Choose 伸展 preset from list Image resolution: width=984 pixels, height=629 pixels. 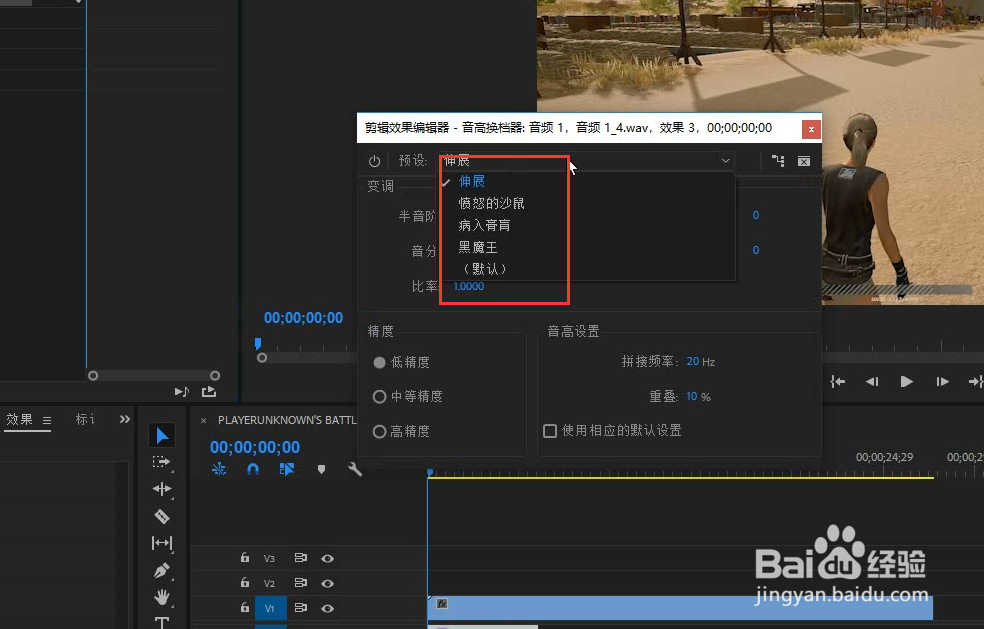472,181
